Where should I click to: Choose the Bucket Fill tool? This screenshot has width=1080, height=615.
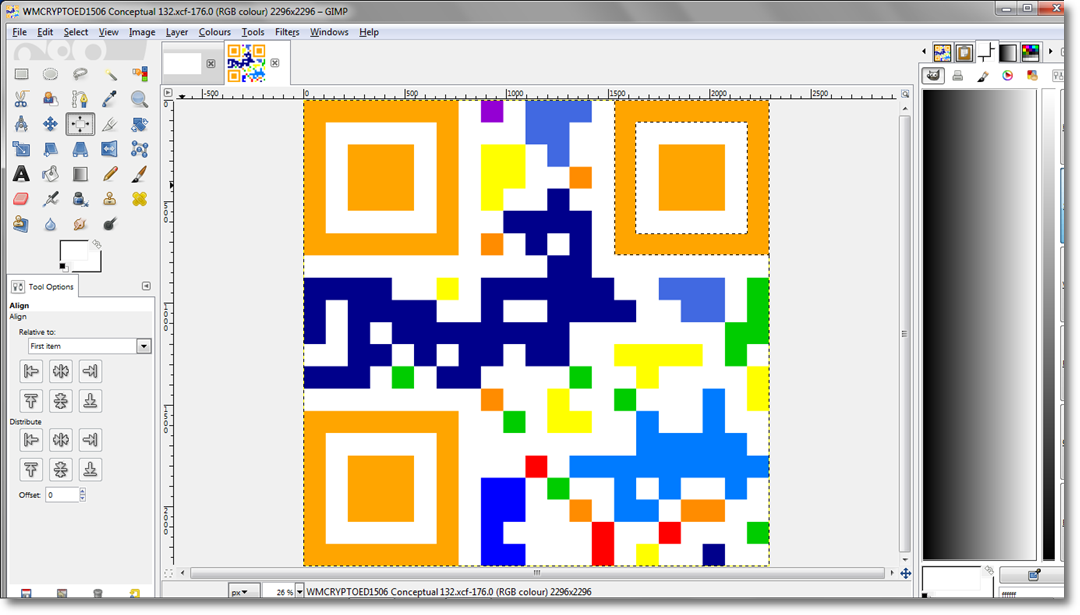tap(50, 174)
